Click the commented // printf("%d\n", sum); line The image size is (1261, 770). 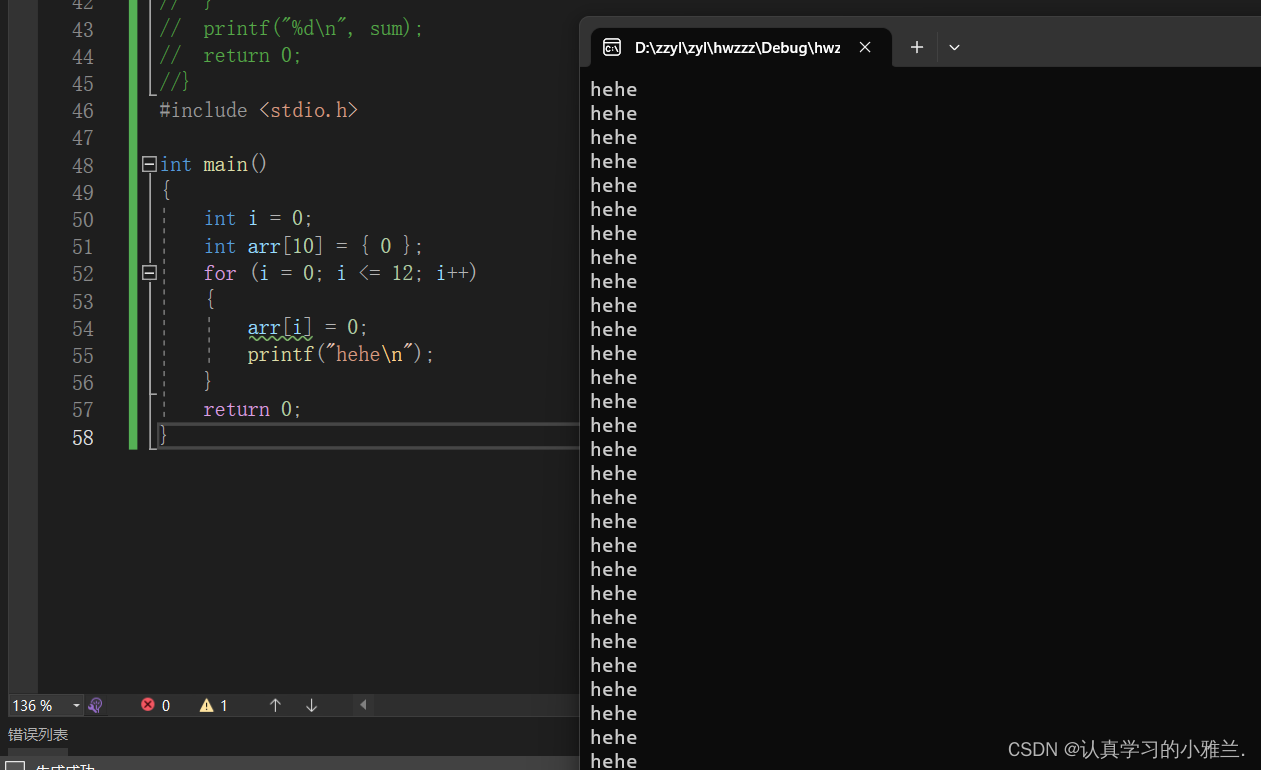point(291,29)
